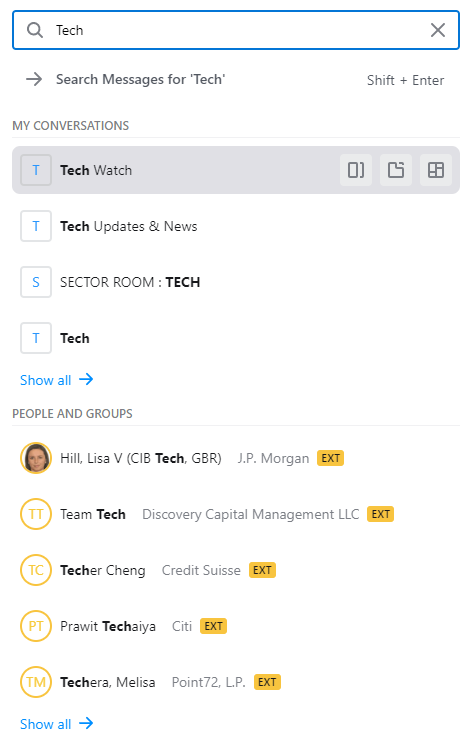Click the TT avatar for Team Tech
This screenshot has height=737, width=466.
point(36,514)
